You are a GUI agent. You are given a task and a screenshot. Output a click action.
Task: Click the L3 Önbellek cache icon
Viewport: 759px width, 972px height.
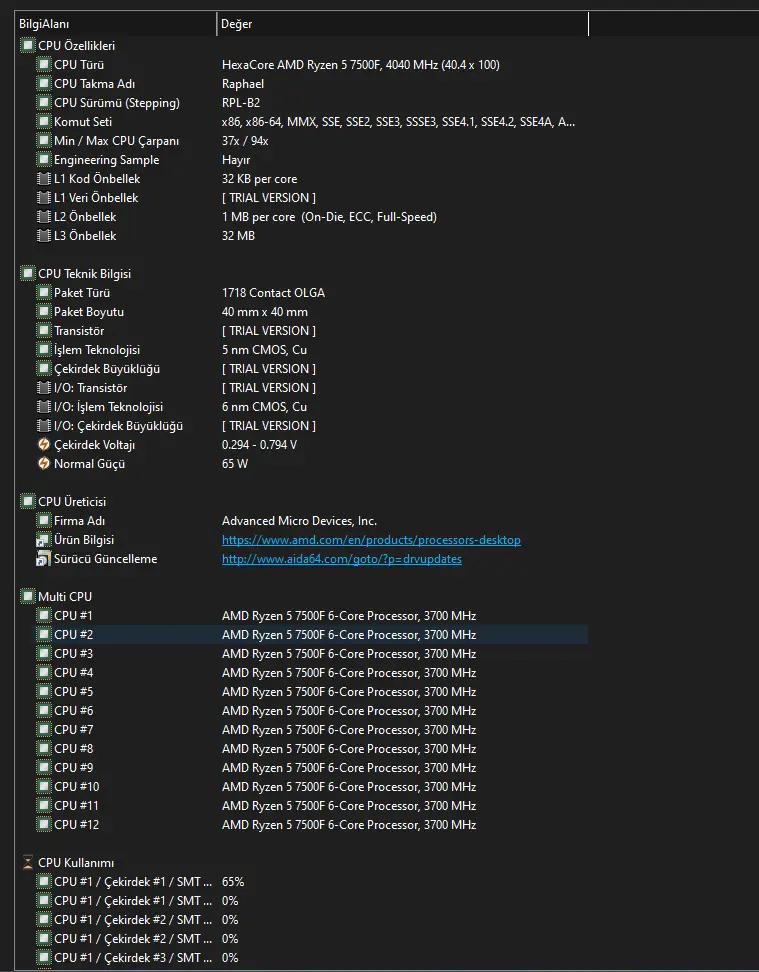pyautogui.click(x=43, y=236)
